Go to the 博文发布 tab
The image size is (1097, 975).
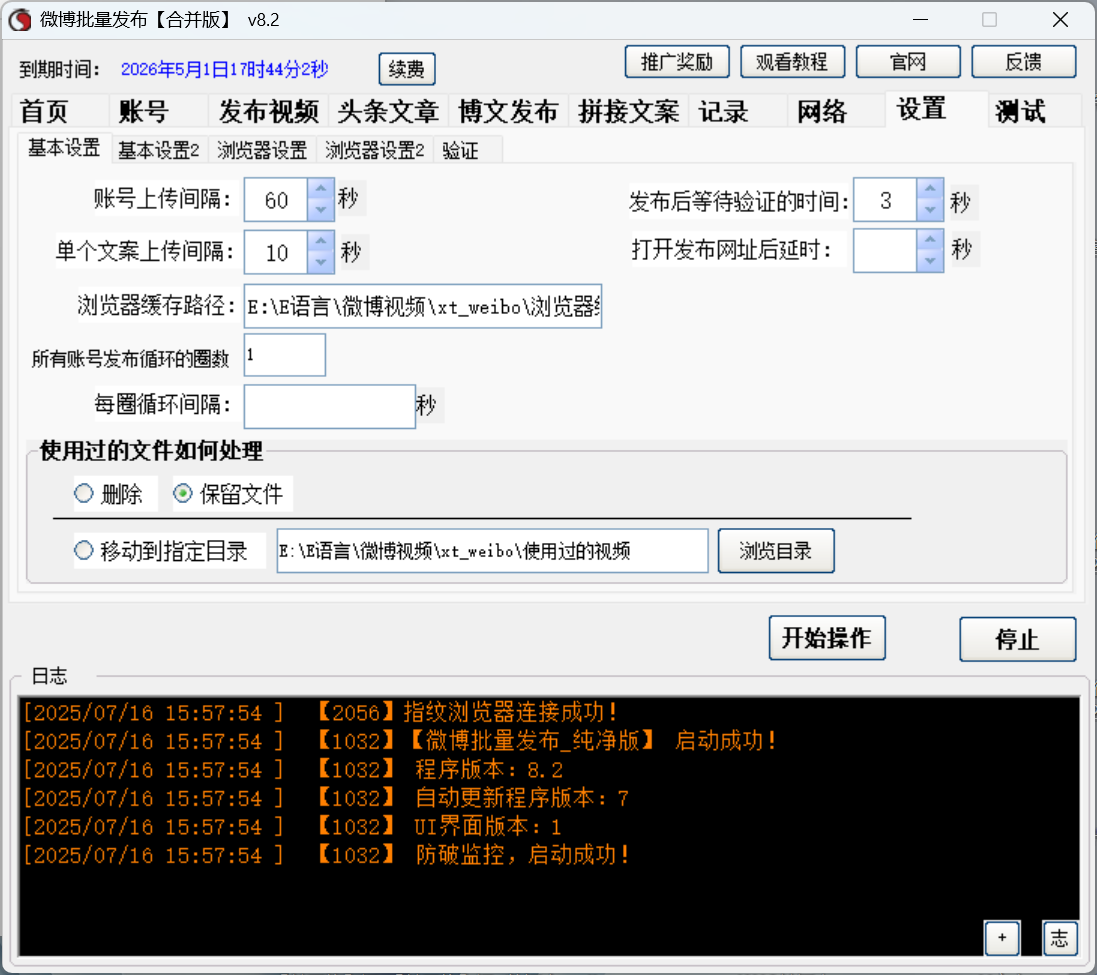pos(508,111)
